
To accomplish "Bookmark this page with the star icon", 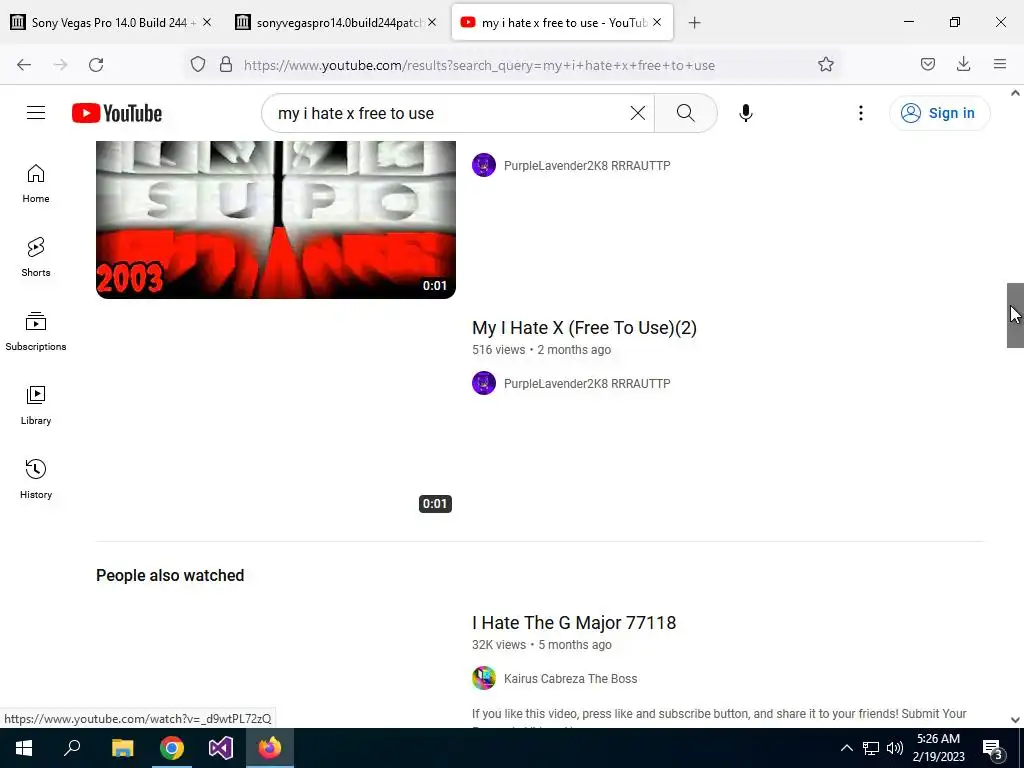I will 825,65.
